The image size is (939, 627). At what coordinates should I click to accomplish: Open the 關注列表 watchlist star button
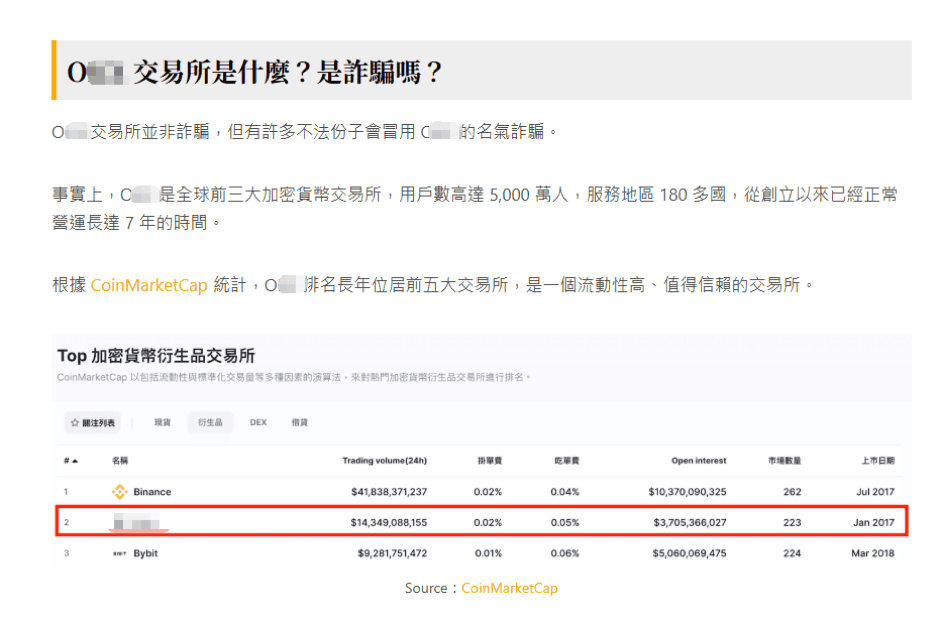[93, 423]
